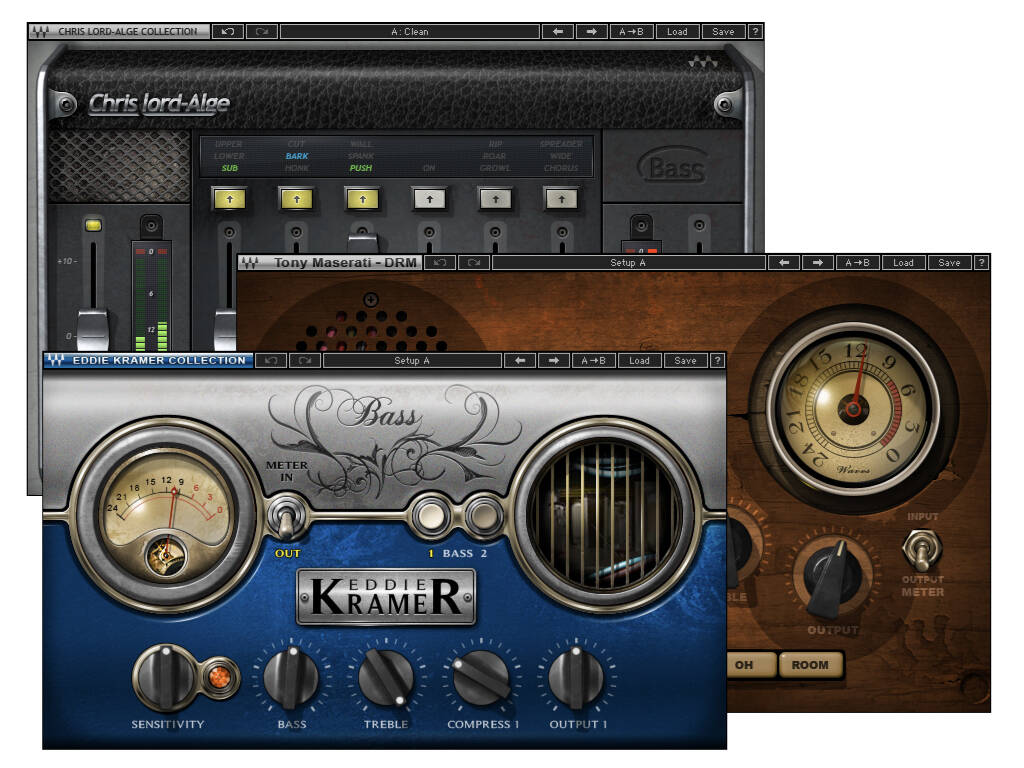Click the Sensitivity knob in Eddie Kramer
The width and height of the screenshot is (1024, 768).
(166, 677)
